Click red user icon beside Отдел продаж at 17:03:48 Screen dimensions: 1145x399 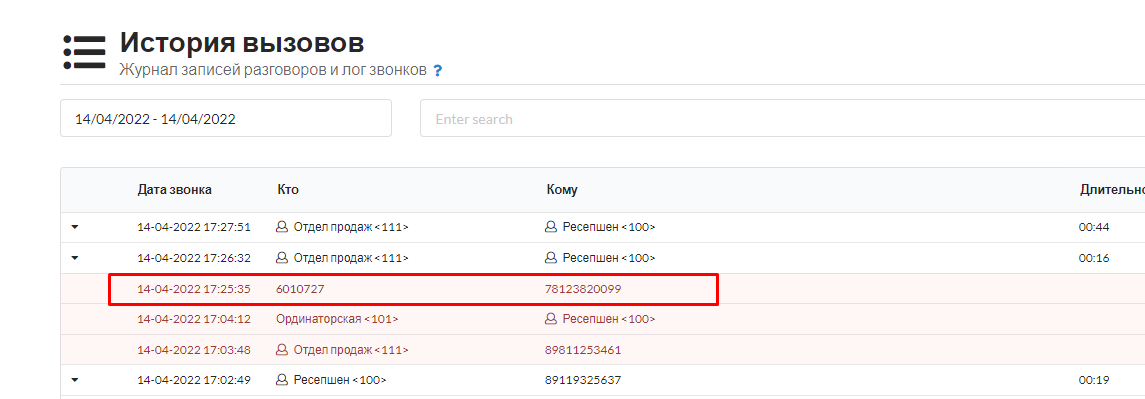[282, 350]
